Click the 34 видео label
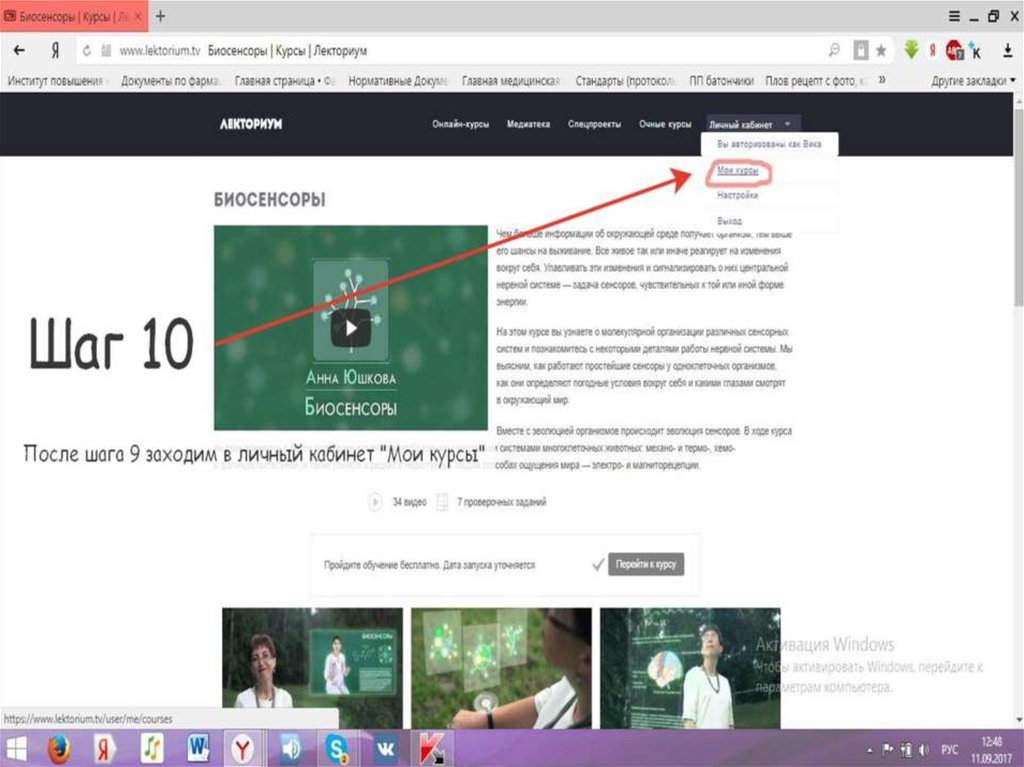 (409, 502)
